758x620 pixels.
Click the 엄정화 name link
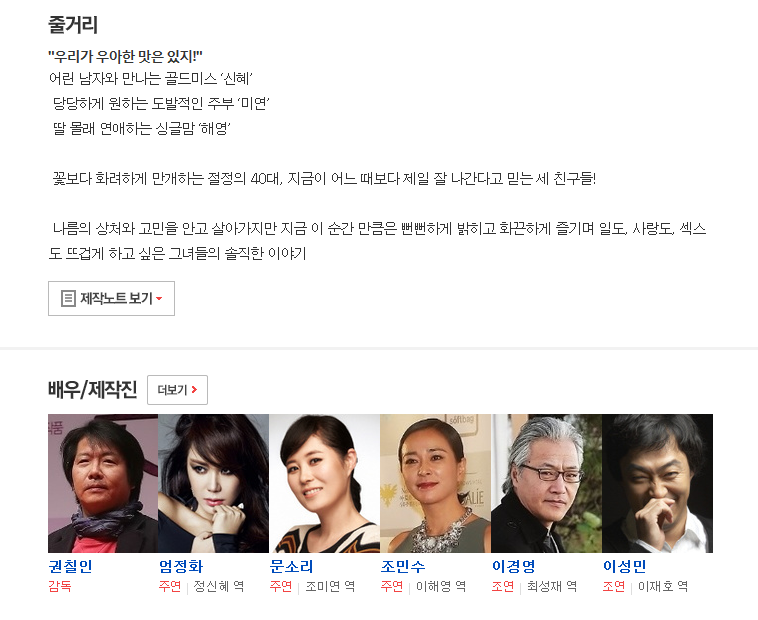click(x=181, y=566)
